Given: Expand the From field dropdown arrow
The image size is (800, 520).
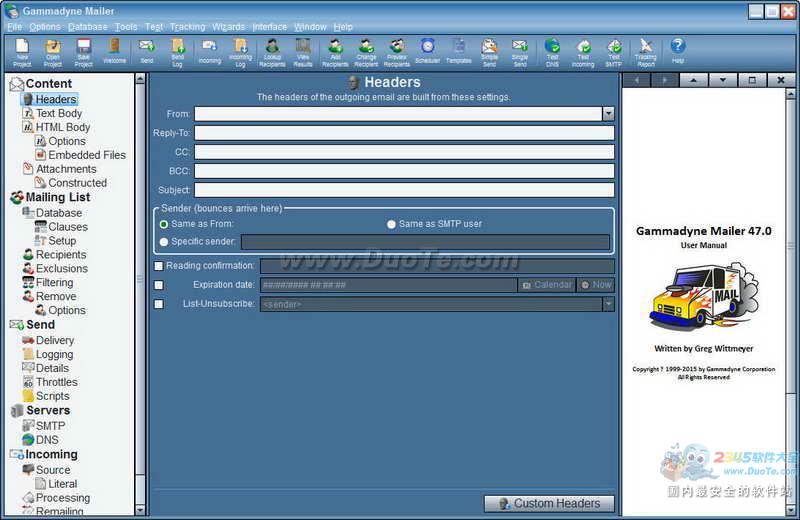Looking at the screenshot, I should [x=608, y=114].
